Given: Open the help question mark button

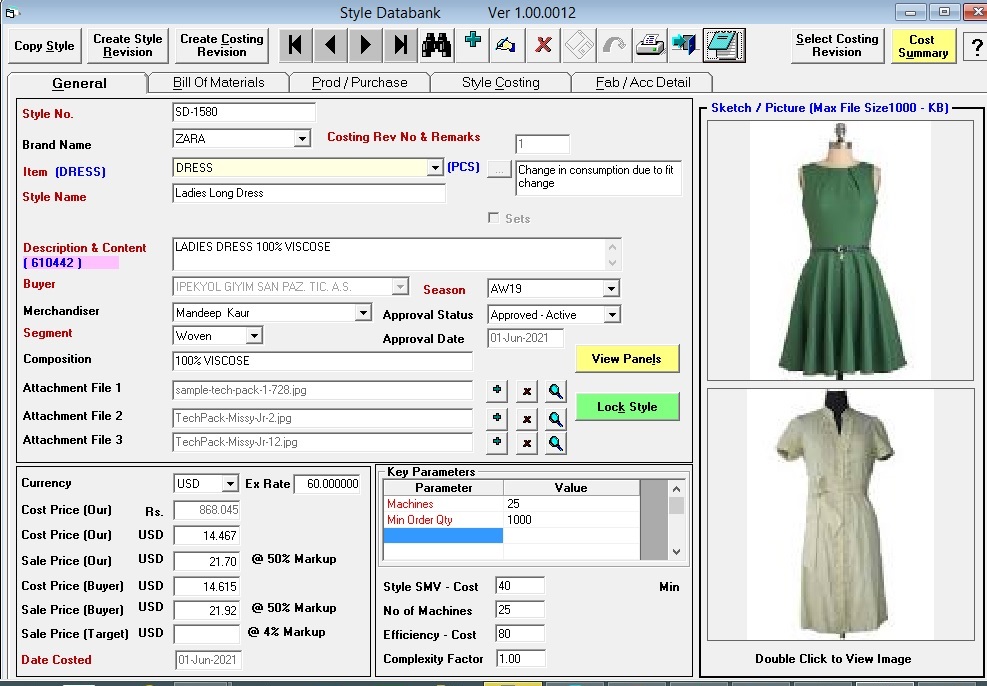Looking at the screenshot, I should click(x=977, y=46).
